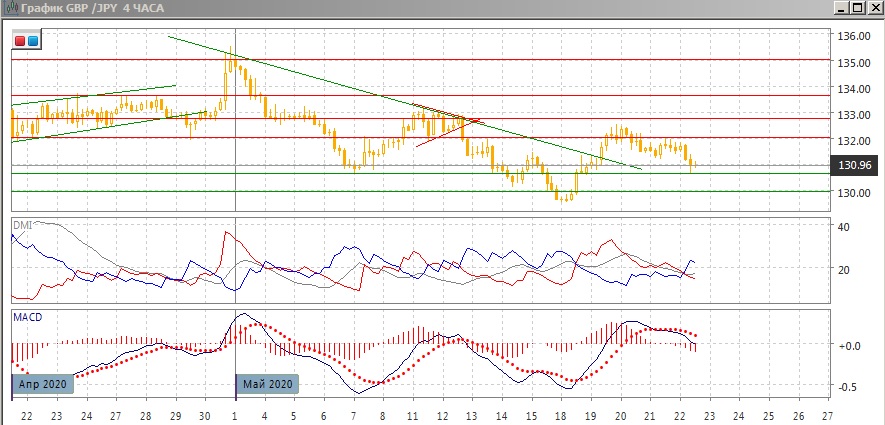The width and height of the screenshot is (885, 425).
Task: Click date 30 on the time axis
Action: tap(204, 414)
